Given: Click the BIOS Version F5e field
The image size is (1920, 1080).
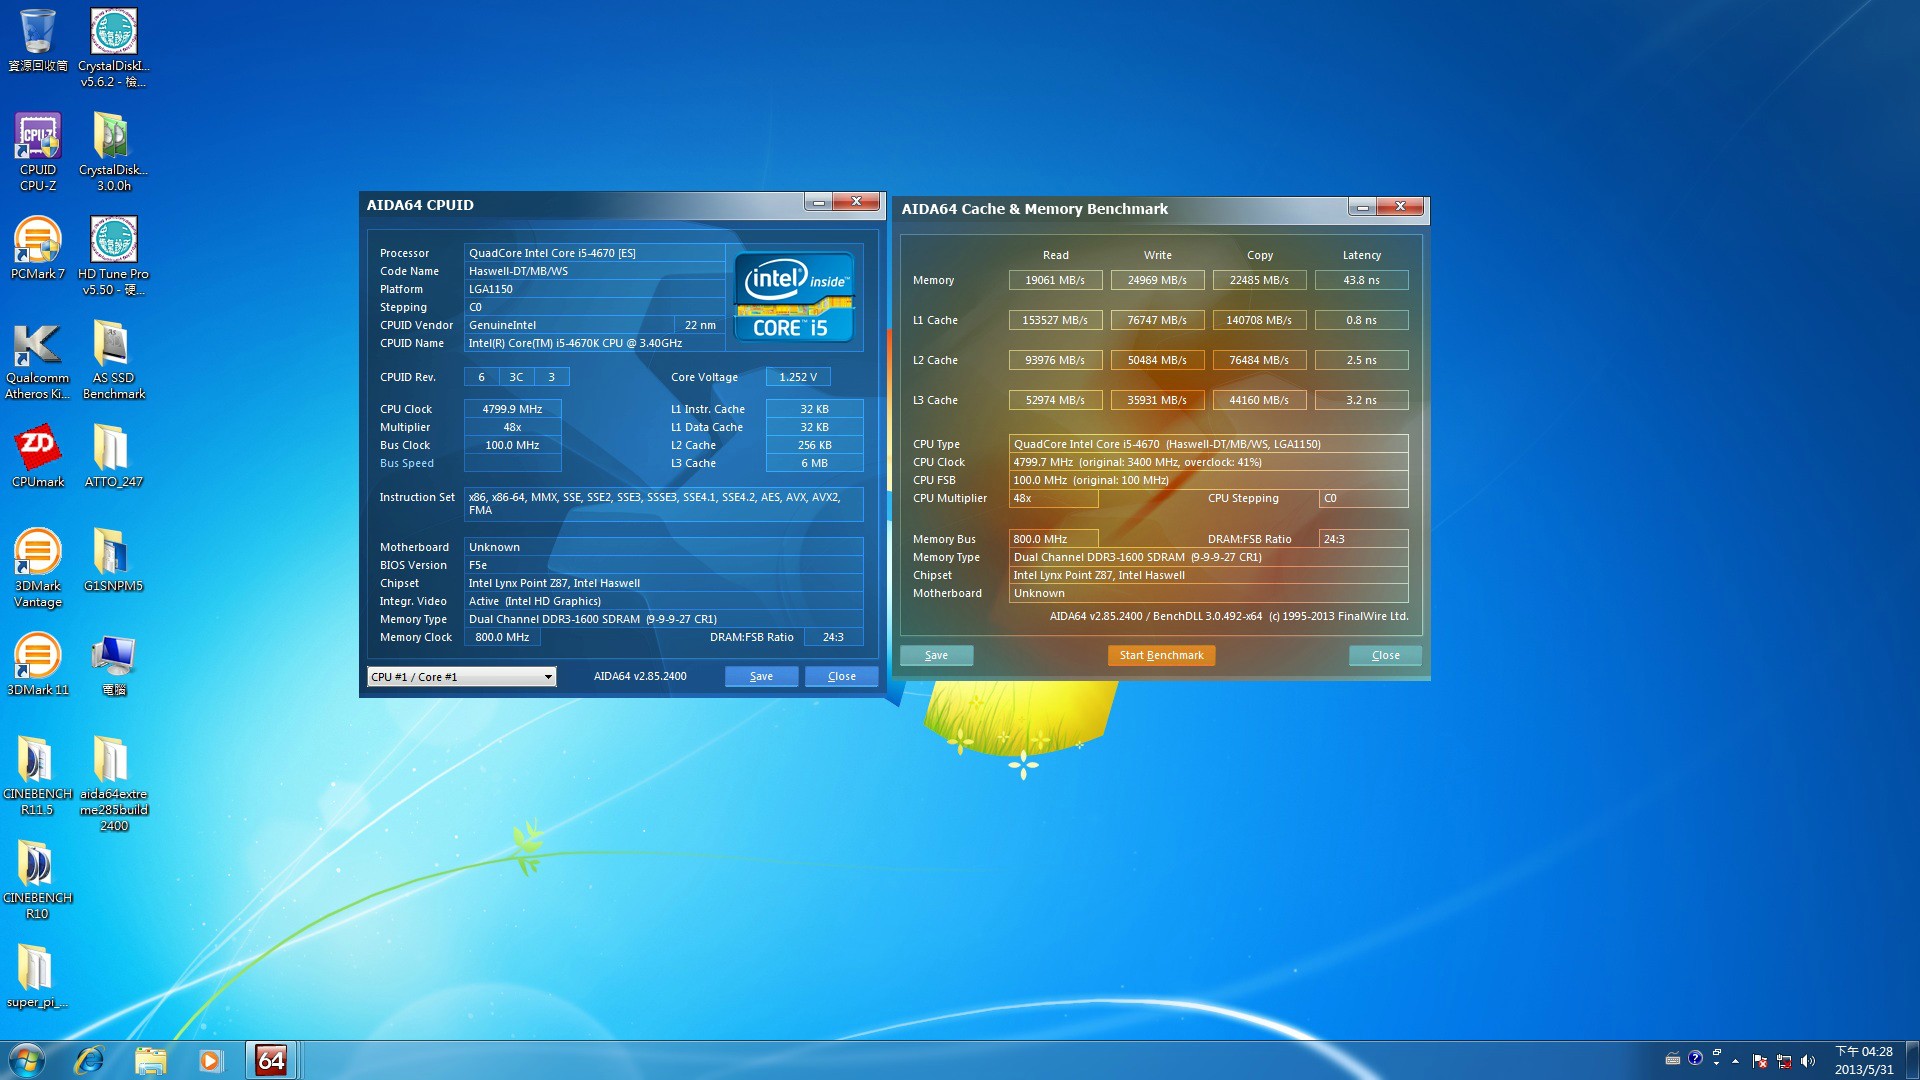Looking at the screenshot, I should (x=663, y=566).
